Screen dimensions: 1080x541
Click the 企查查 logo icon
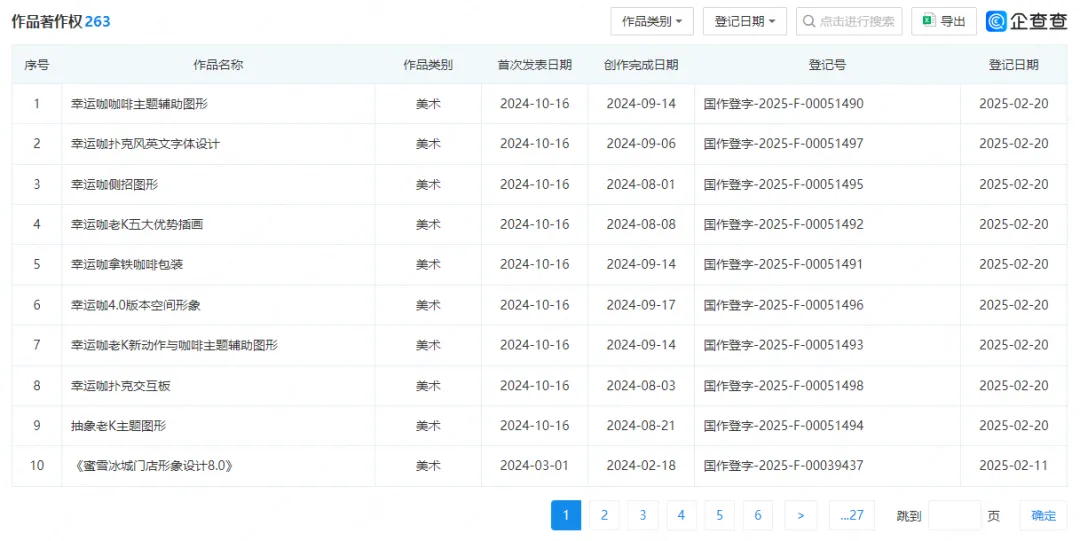[996, 21]
